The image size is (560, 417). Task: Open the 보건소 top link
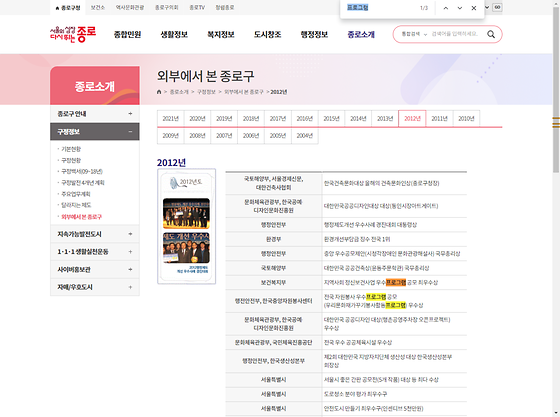pyautogui.click(x=98, y=7)
